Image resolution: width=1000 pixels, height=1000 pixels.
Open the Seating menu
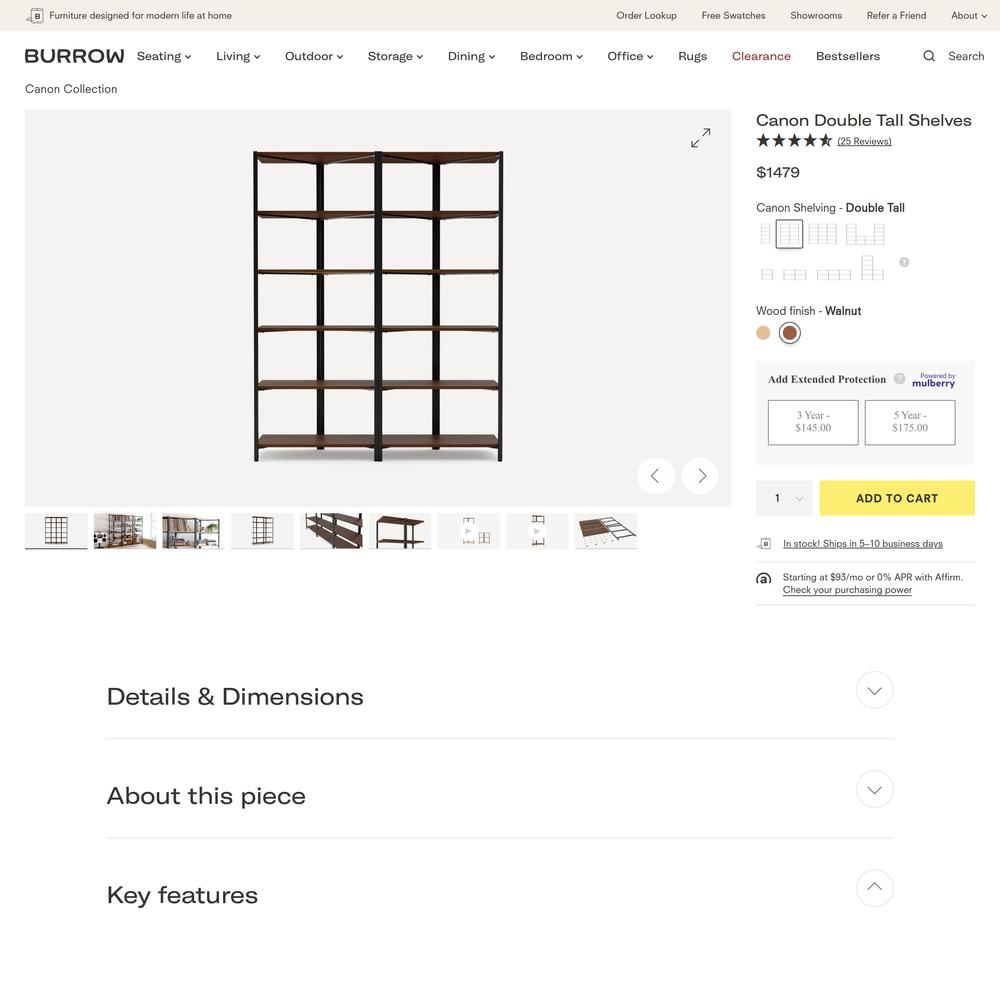click(164, 56)
